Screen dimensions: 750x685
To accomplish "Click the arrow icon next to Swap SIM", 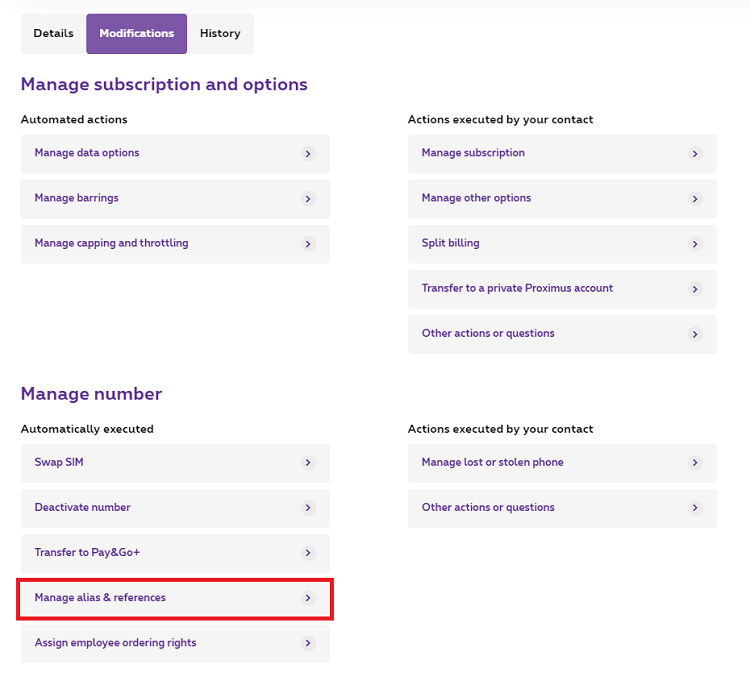I will coord(308,463).
